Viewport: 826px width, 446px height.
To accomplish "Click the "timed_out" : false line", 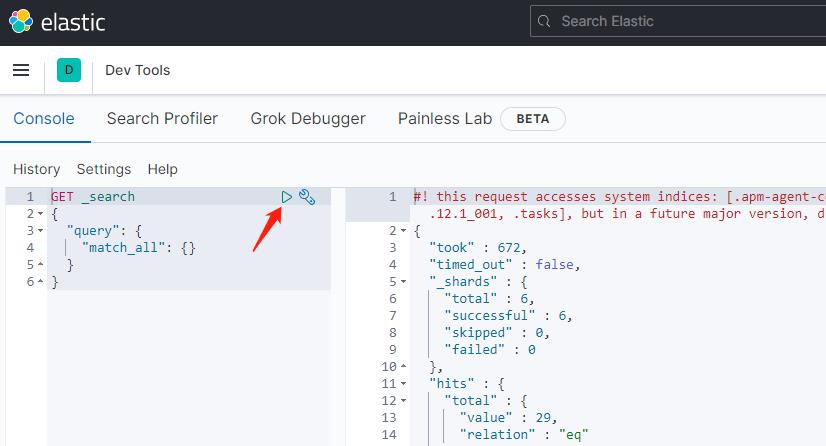I will click(504, 264).
